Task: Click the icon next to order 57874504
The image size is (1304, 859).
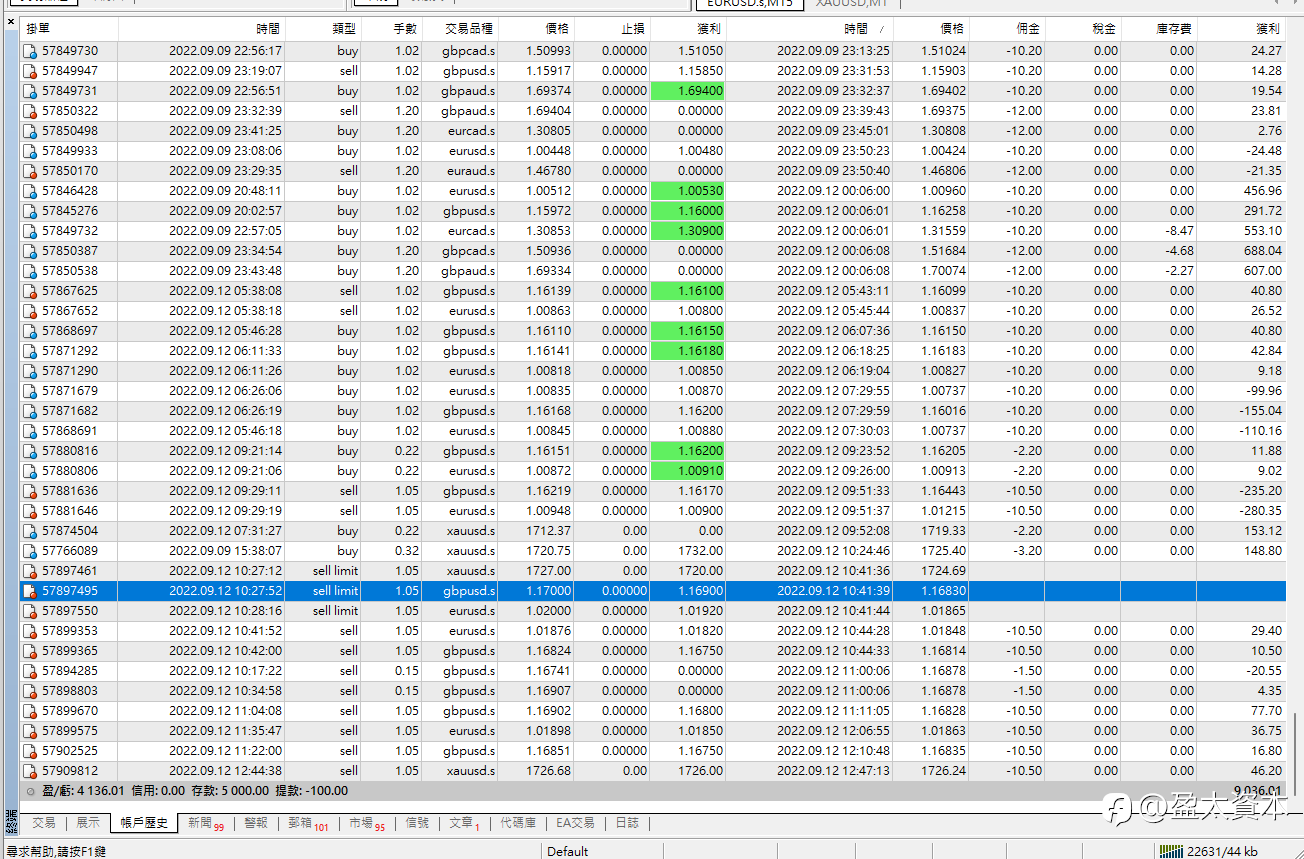Action: (30, 531)
